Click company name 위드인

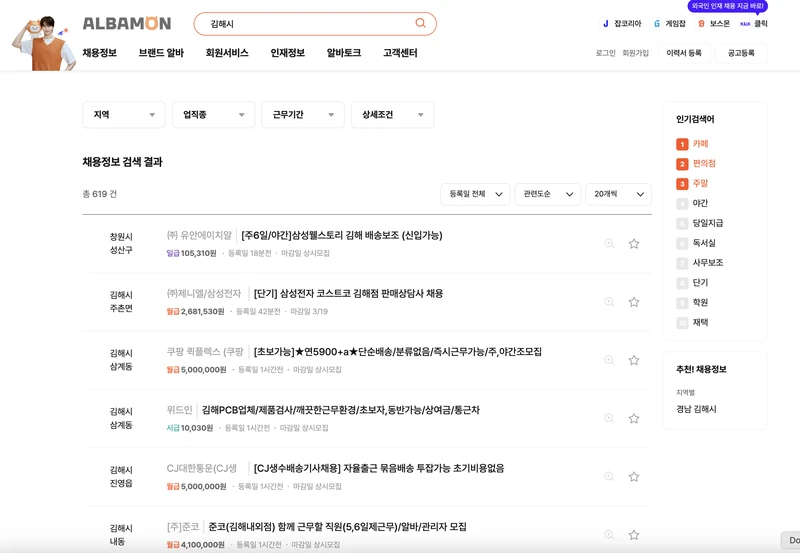[180, 410]
